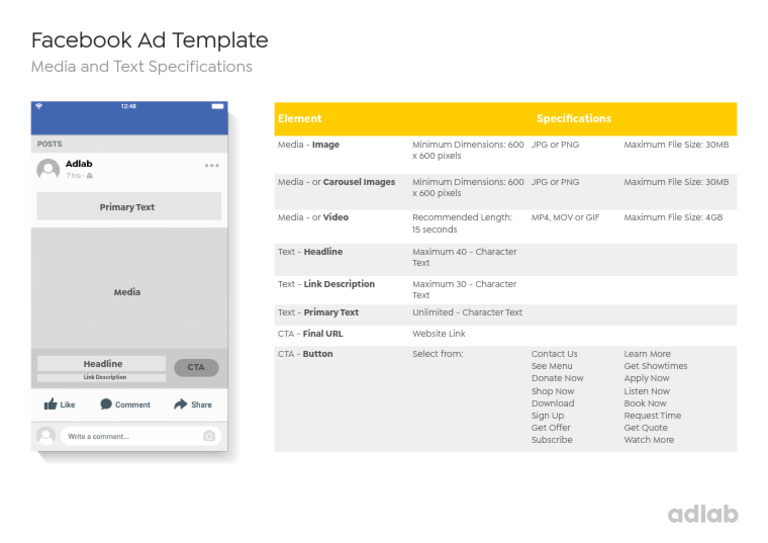The height and width of the screenshot is (543, 768).
Task: Click the POSTS section label
Action: coord(49,144)
